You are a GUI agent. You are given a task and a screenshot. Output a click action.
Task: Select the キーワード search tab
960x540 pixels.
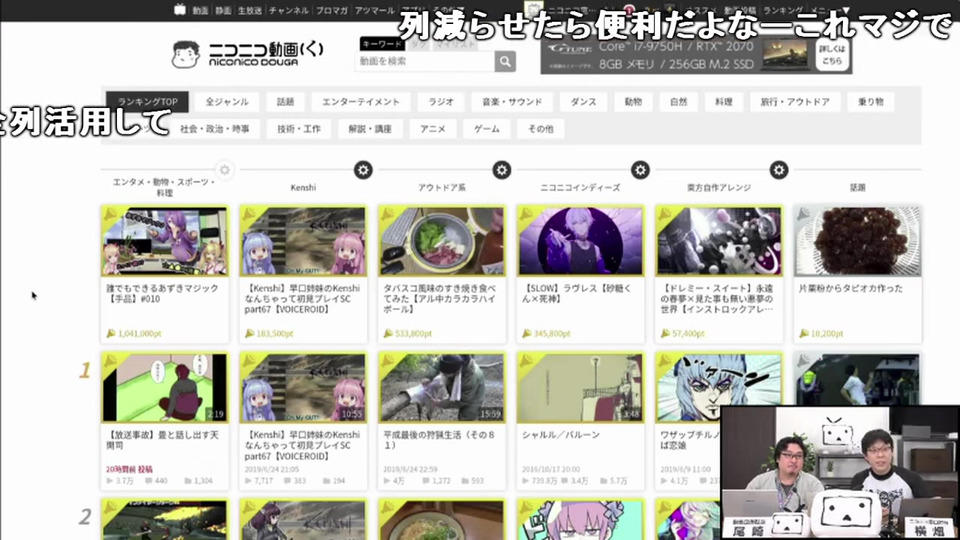(x=381, y=44)
